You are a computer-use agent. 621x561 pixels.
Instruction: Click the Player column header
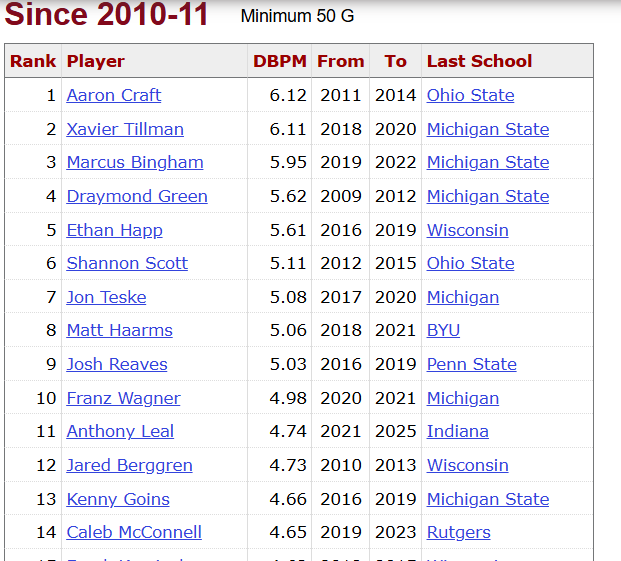96,61
